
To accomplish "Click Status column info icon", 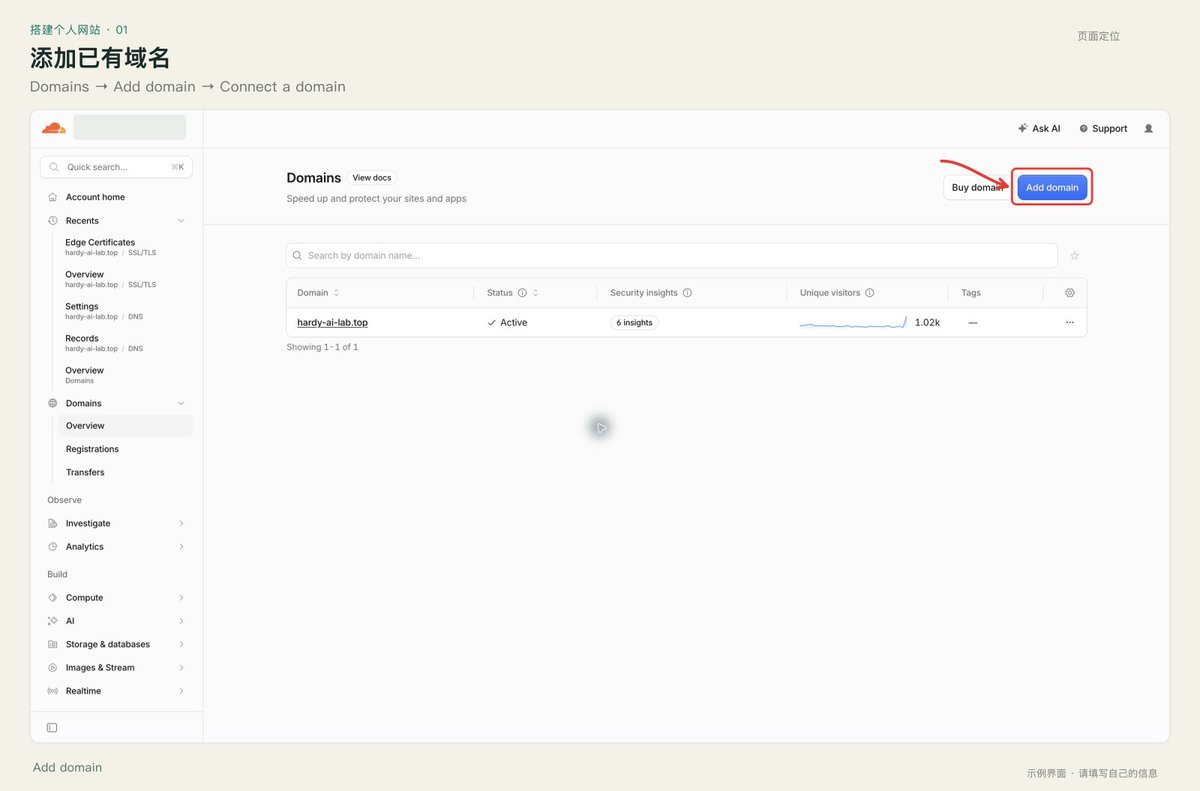I will click(x=522, y=293).
